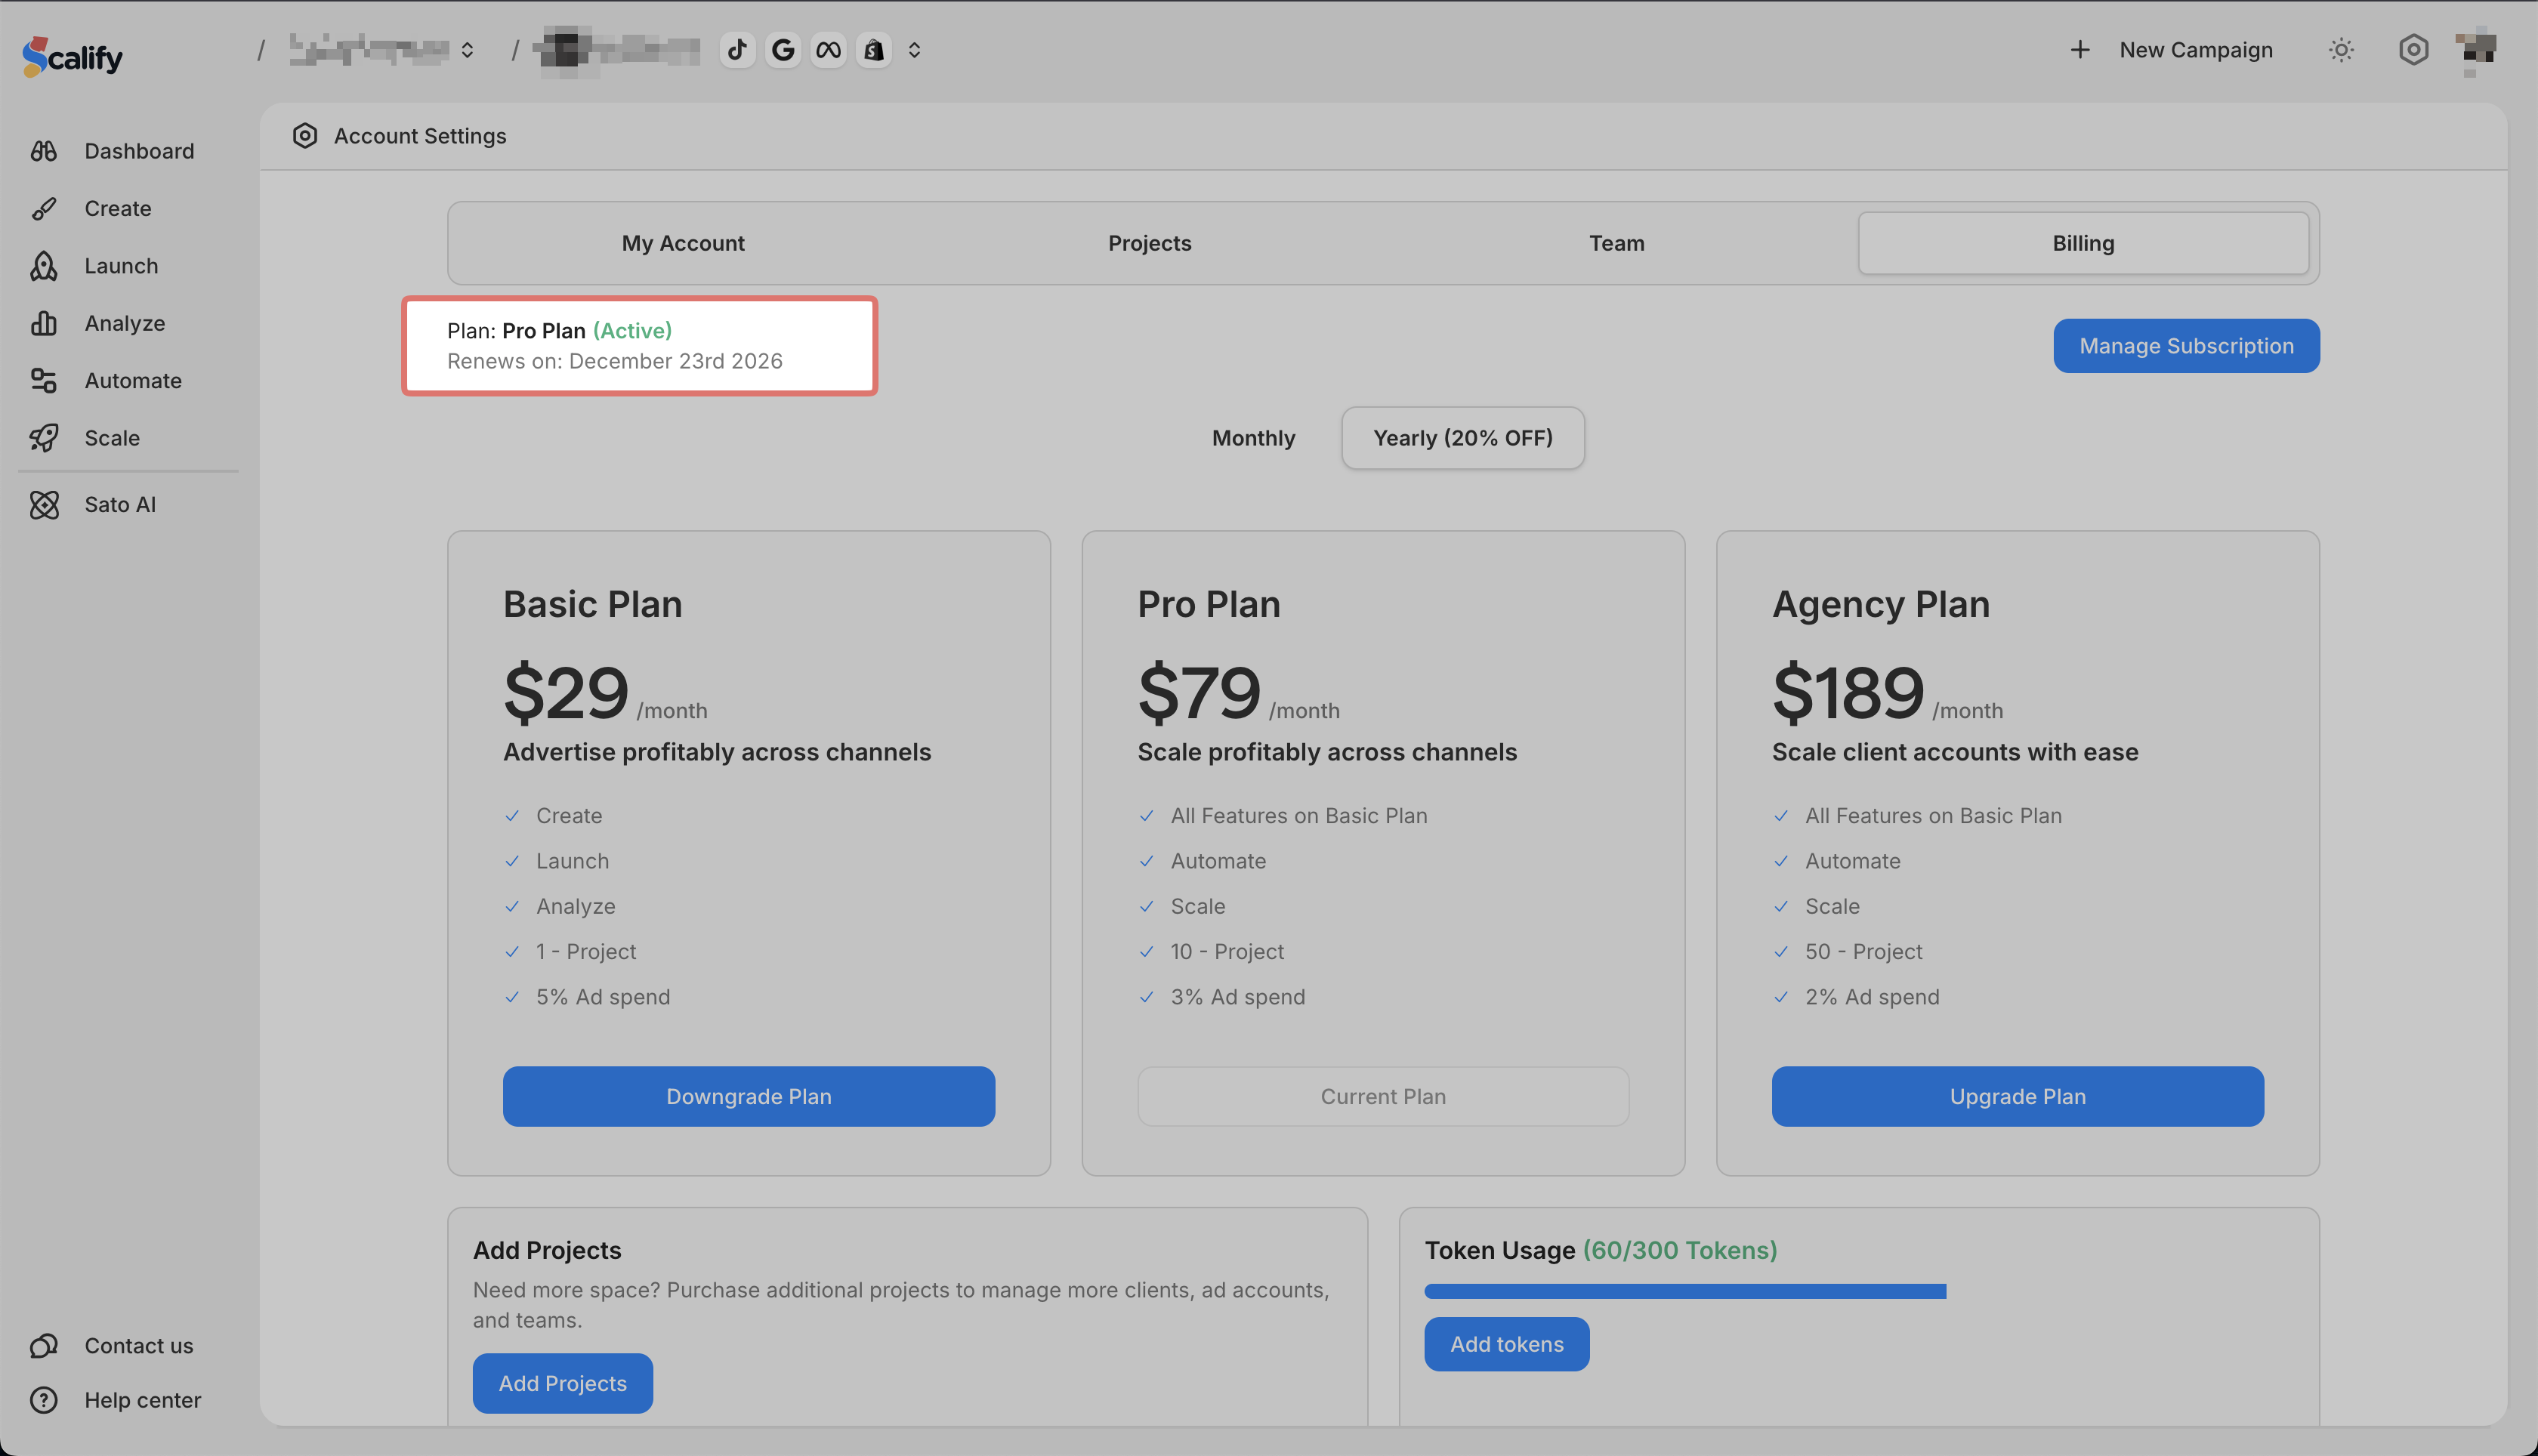This screenshot has height=1456, width=2538.
Task: Click the Automate sliders icon
Action: [44, 381]
